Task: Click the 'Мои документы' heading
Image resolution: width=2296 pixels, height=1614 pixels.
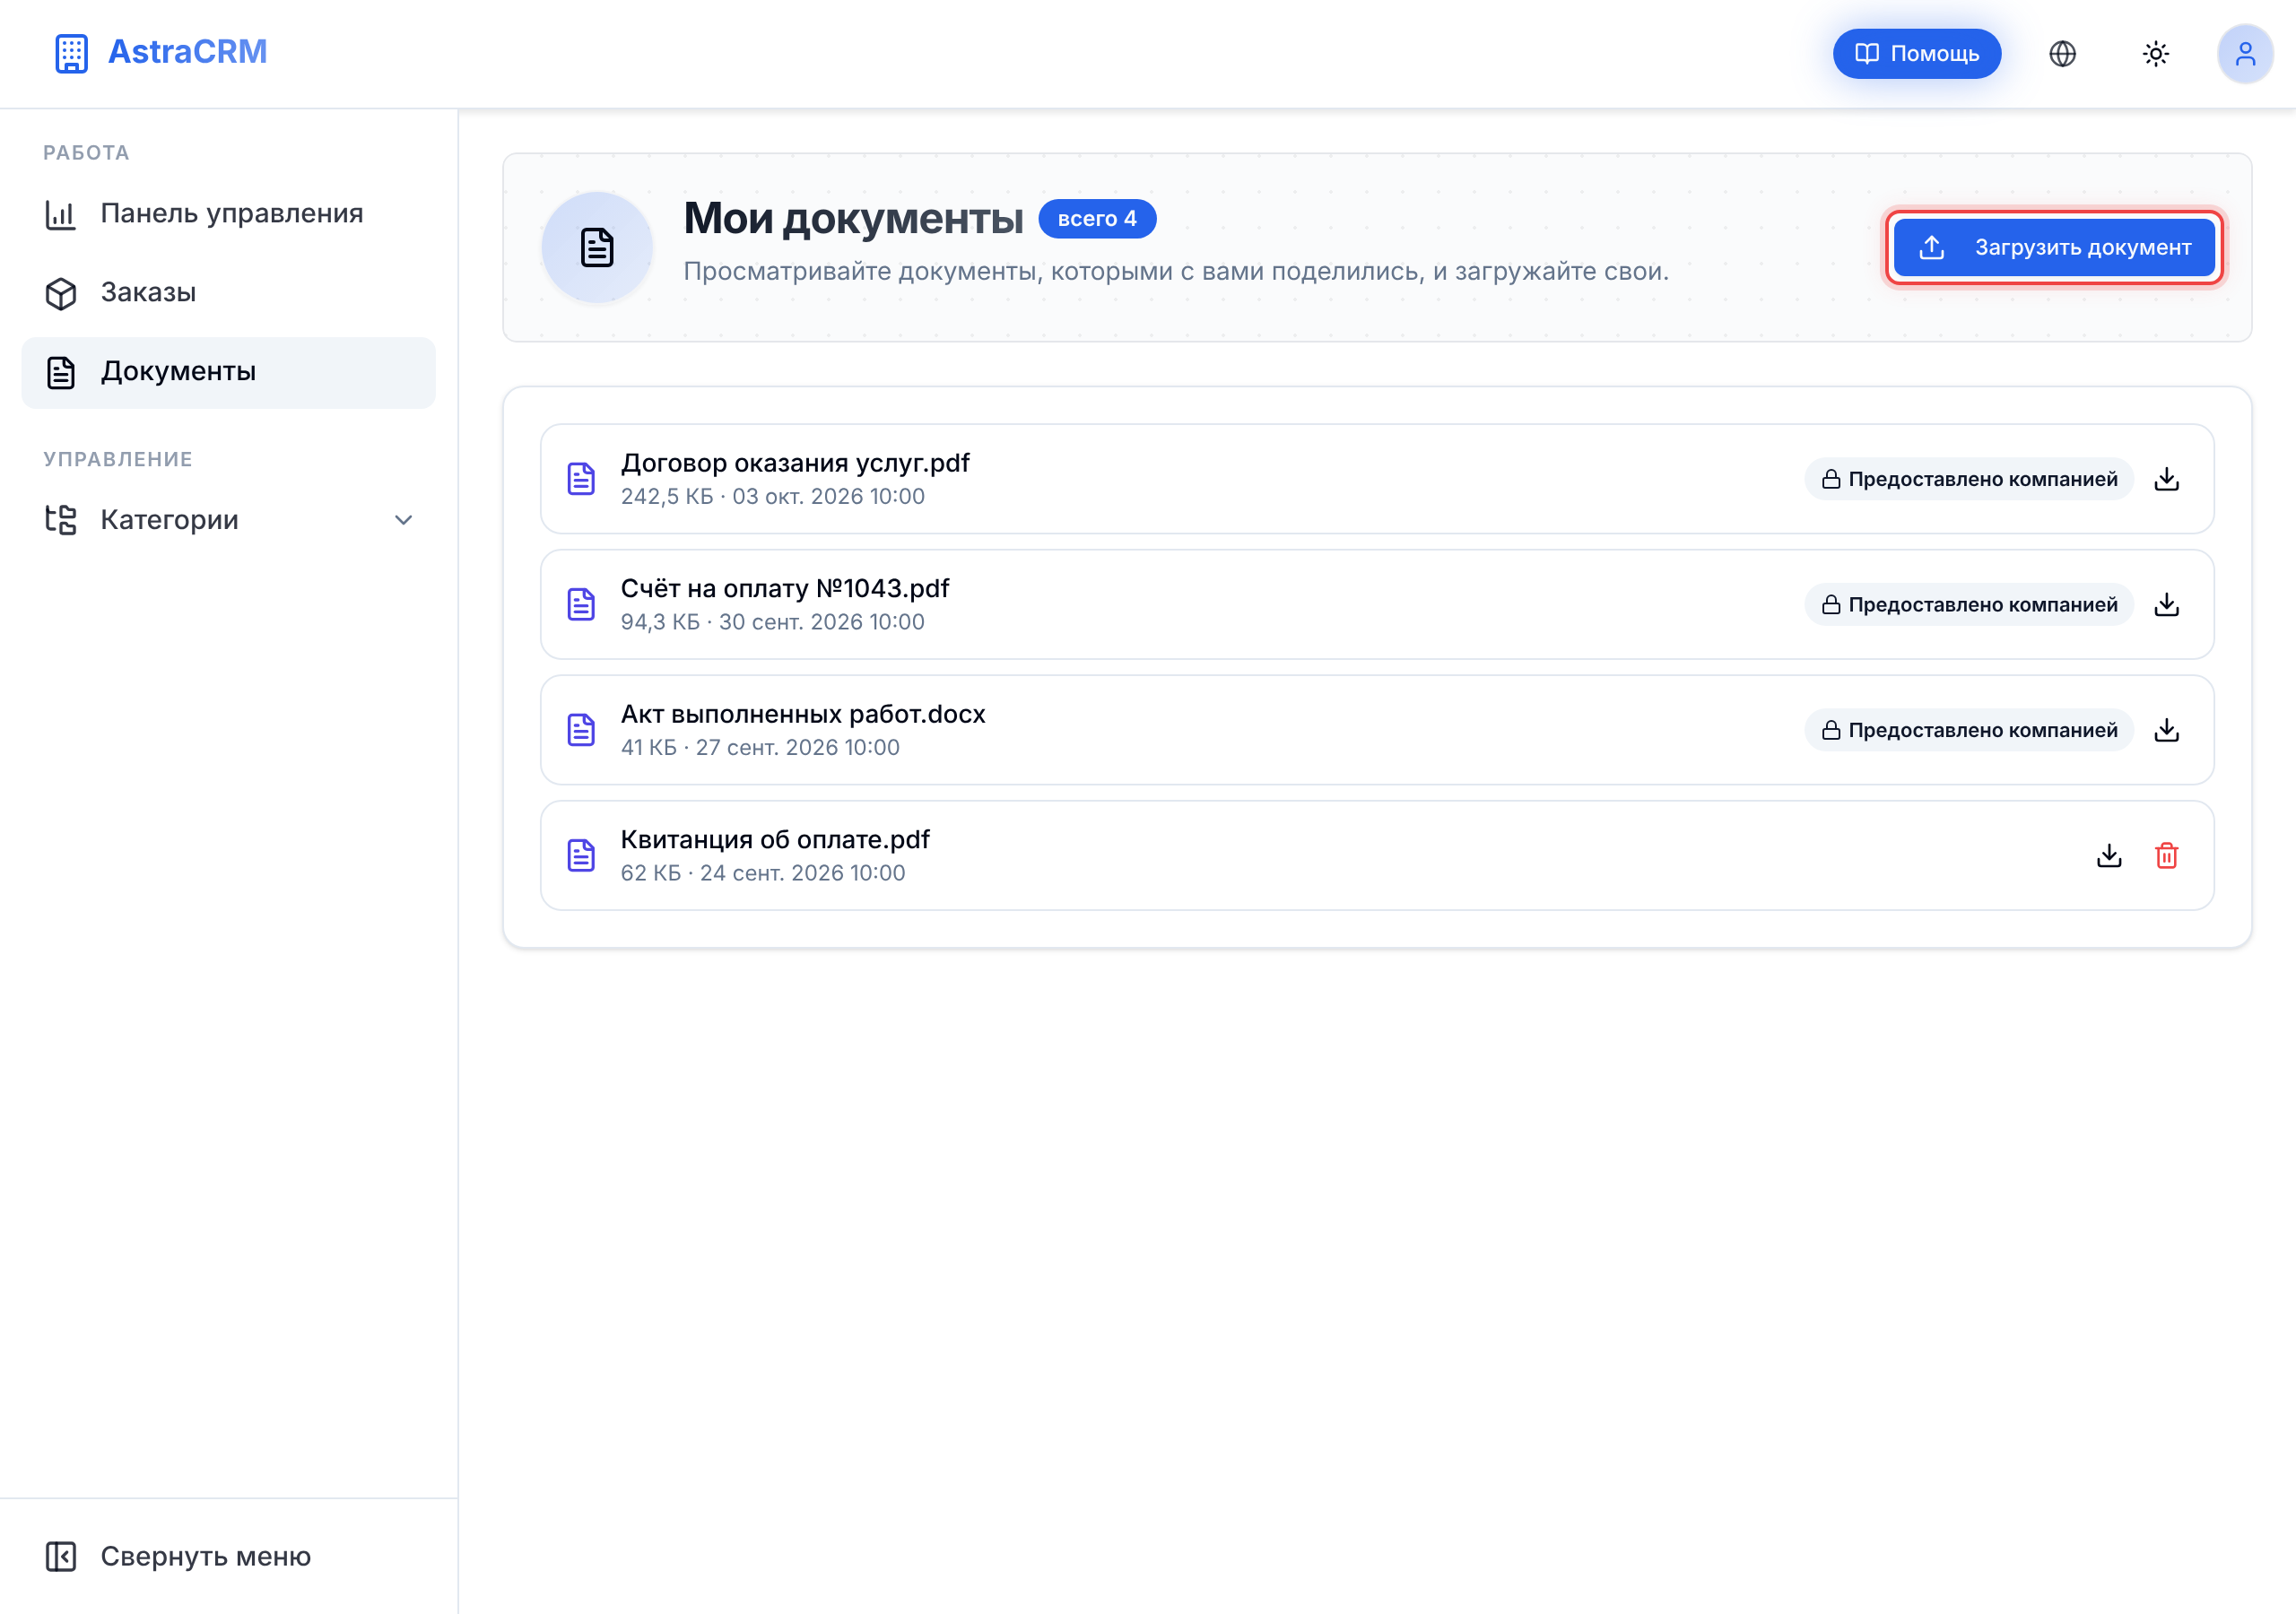Action: tap(853, 219)
